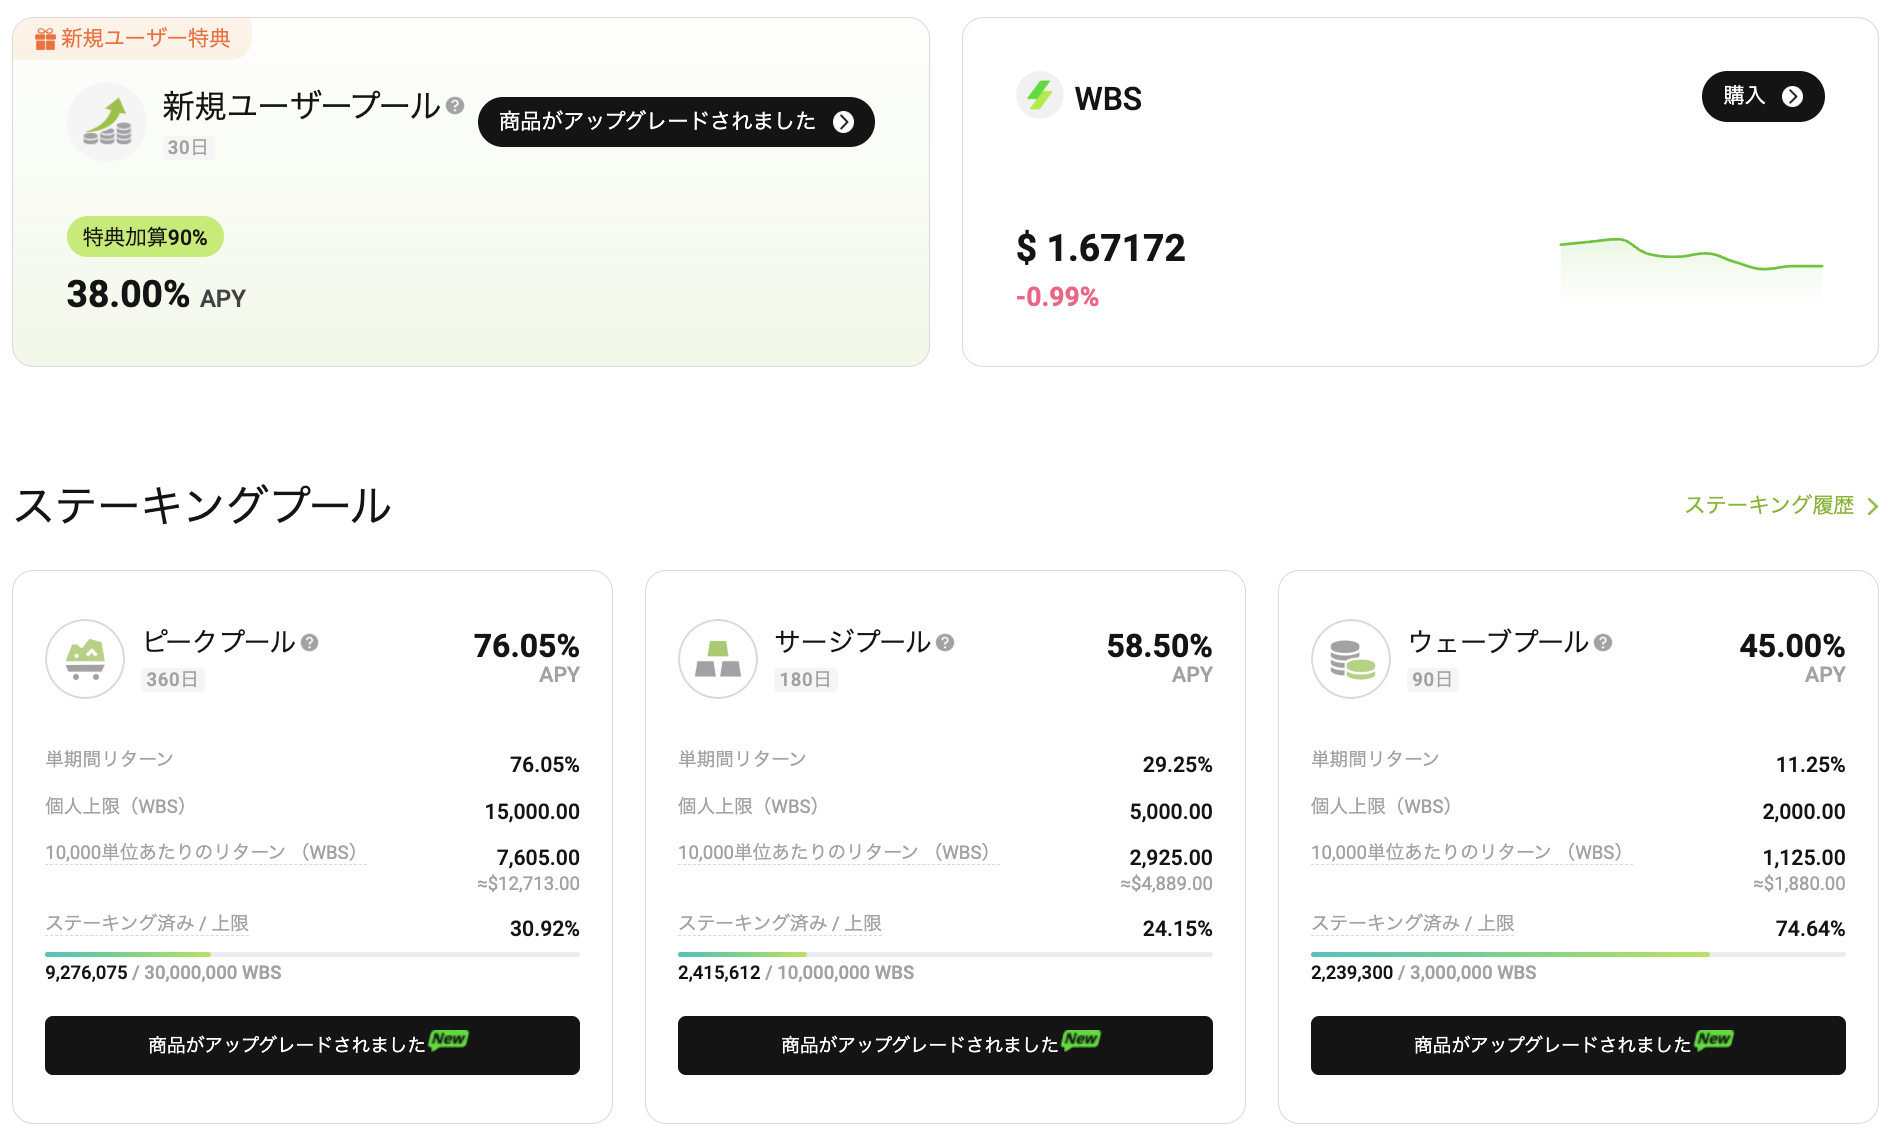This screenshot has width=1902, height=1136.
Task: Click the 360日 duration tag
Action: point(172,680)
